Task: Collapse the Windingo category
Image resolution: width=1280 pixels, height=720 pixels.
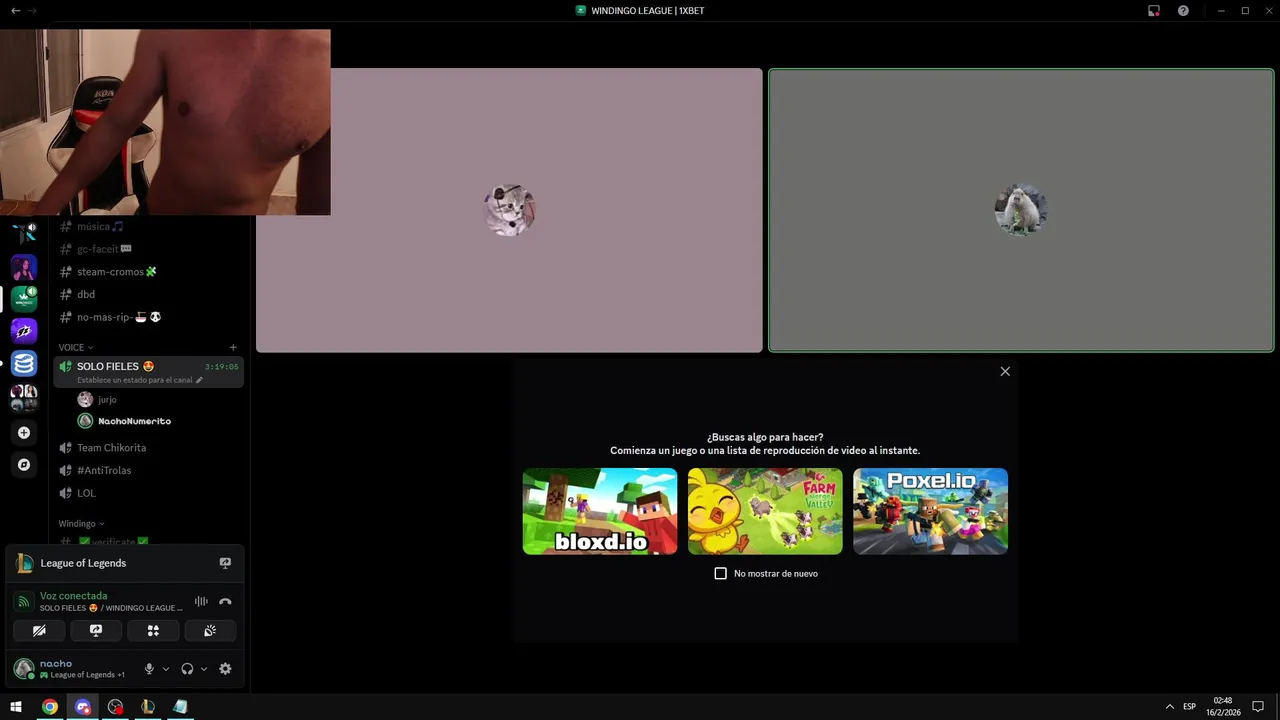Action: click(81, 523)
